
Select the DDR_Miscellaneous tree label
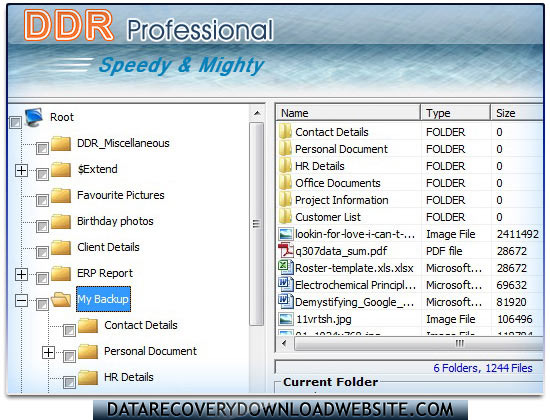click(123, 143)
